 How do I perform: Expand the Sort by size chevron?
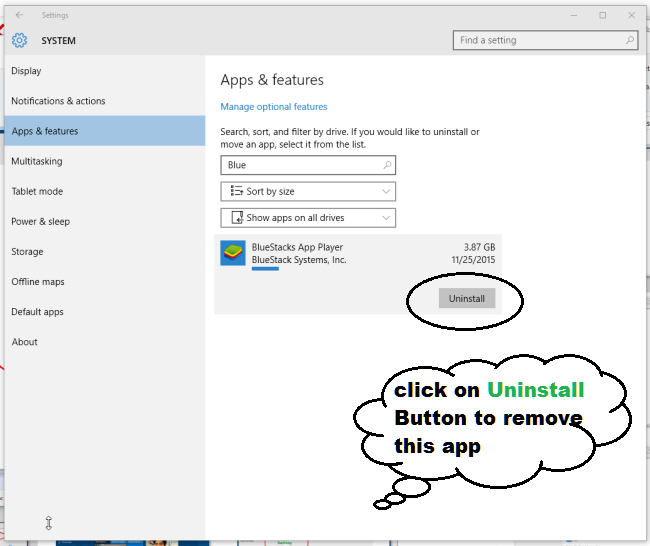386,192
